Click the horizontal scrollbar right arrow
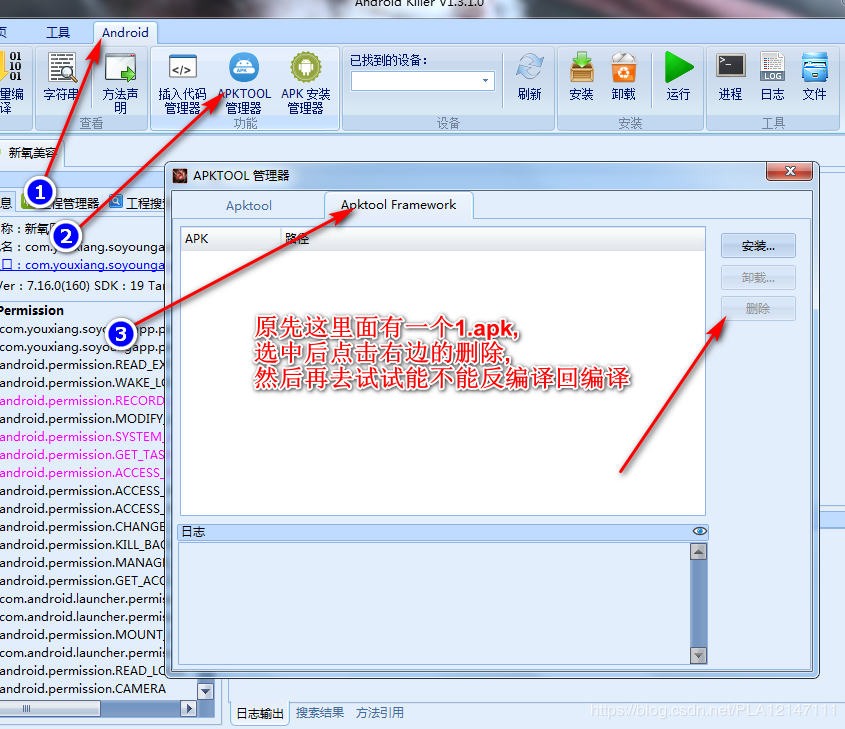The width and height of the screenshot is (845, 729). tap(188, 708)
